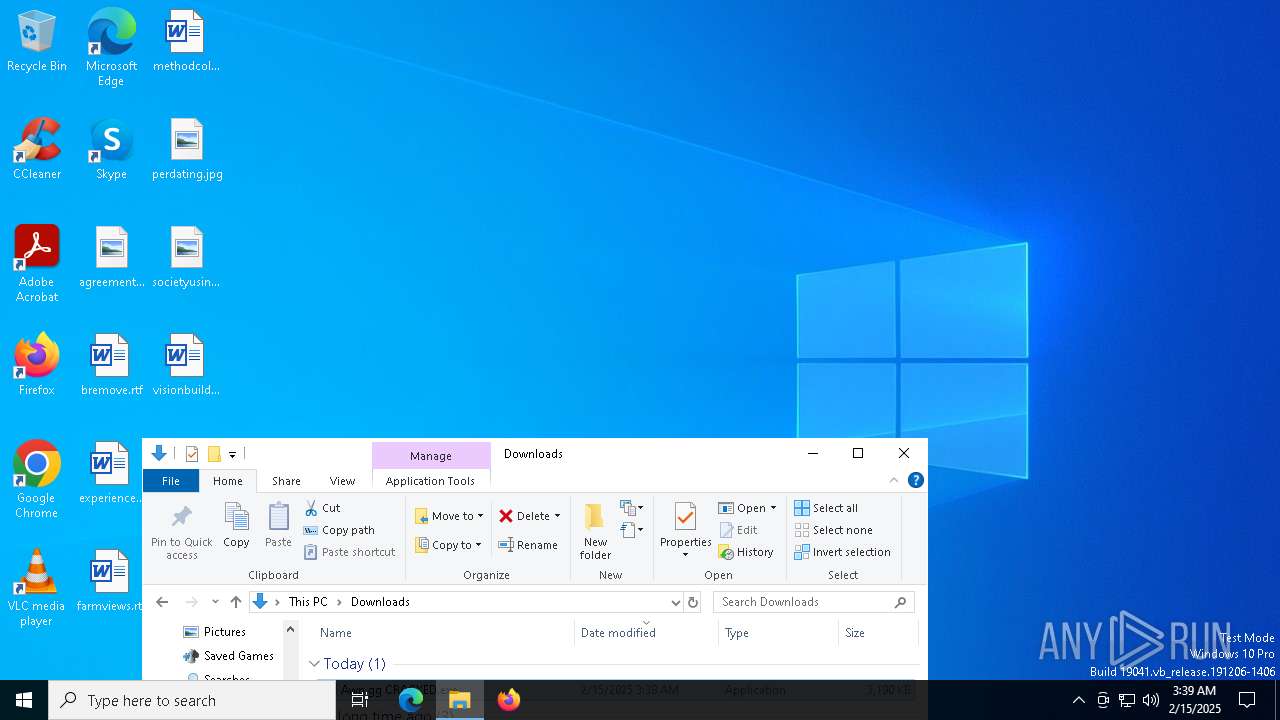The height and width of the screenshot is (720, 1280).
Task: Open the Delete options dropdown
Action: pyautogui.click(x=557, y=516)
